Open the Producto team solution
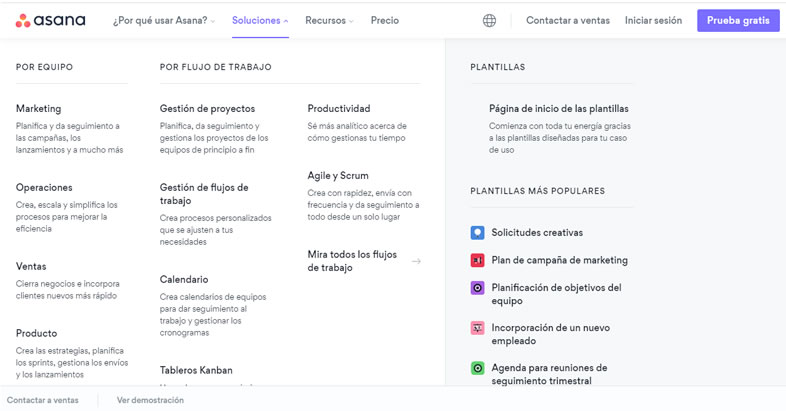786x411 pixels. click(37, 333)
